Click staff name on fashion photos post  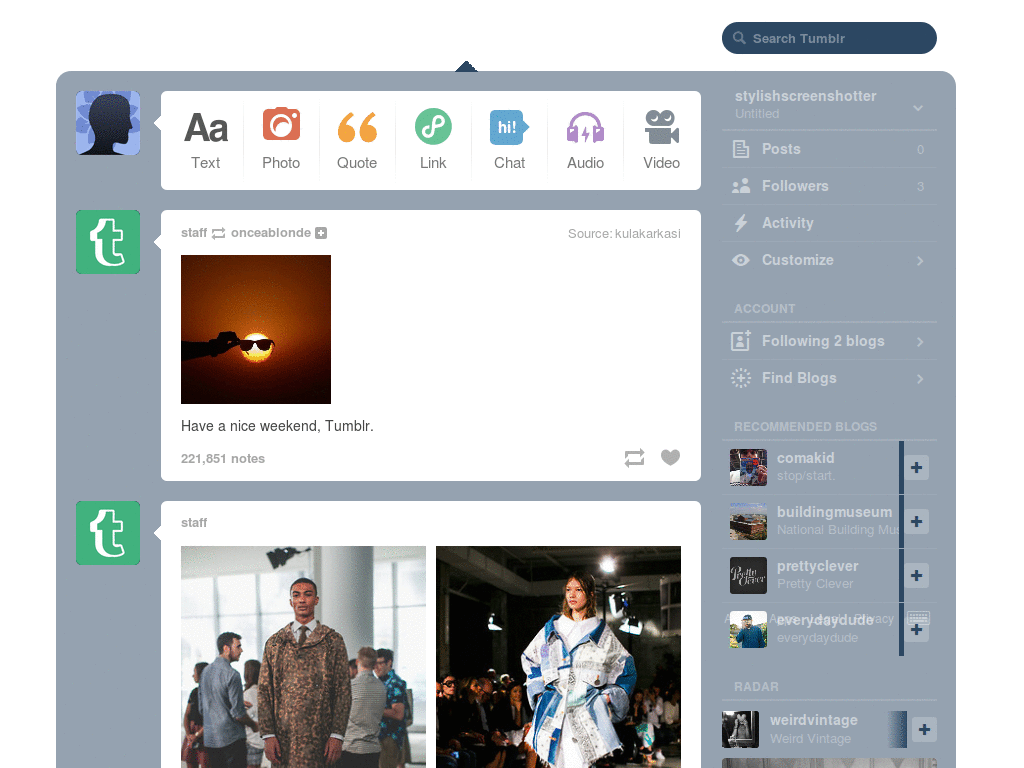(x=194, y=522)
